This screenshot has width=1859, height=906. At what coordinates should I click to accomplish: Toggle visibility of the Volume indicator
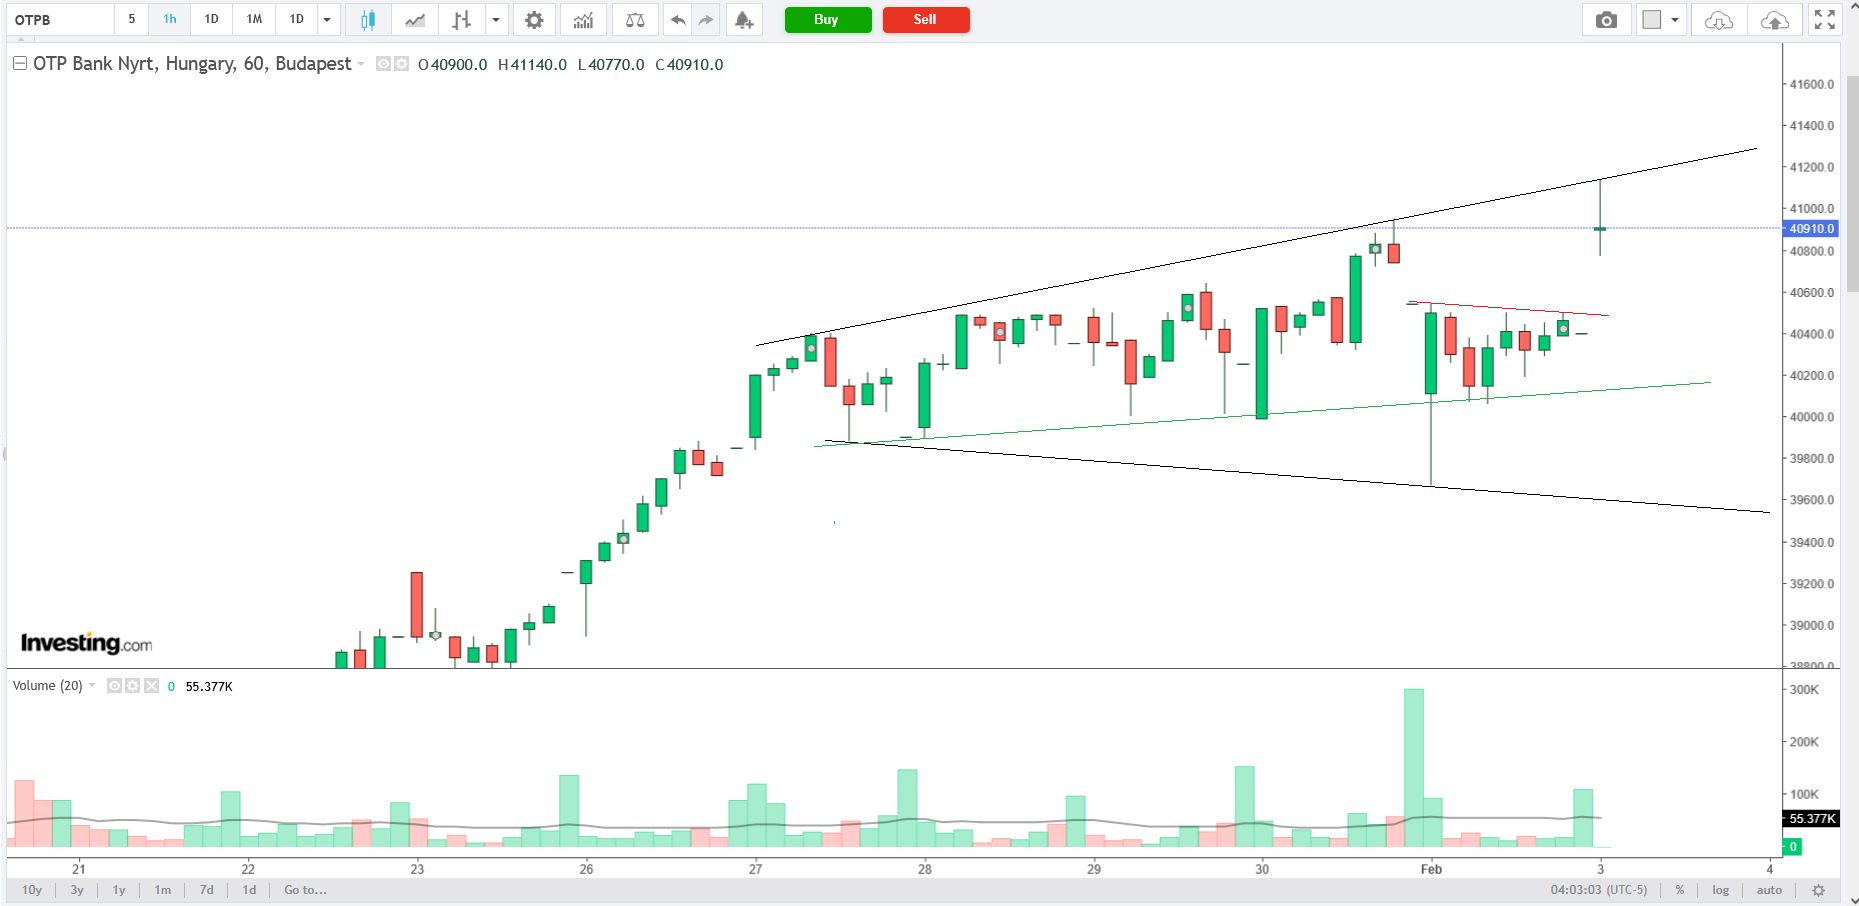tap(115, 686)
